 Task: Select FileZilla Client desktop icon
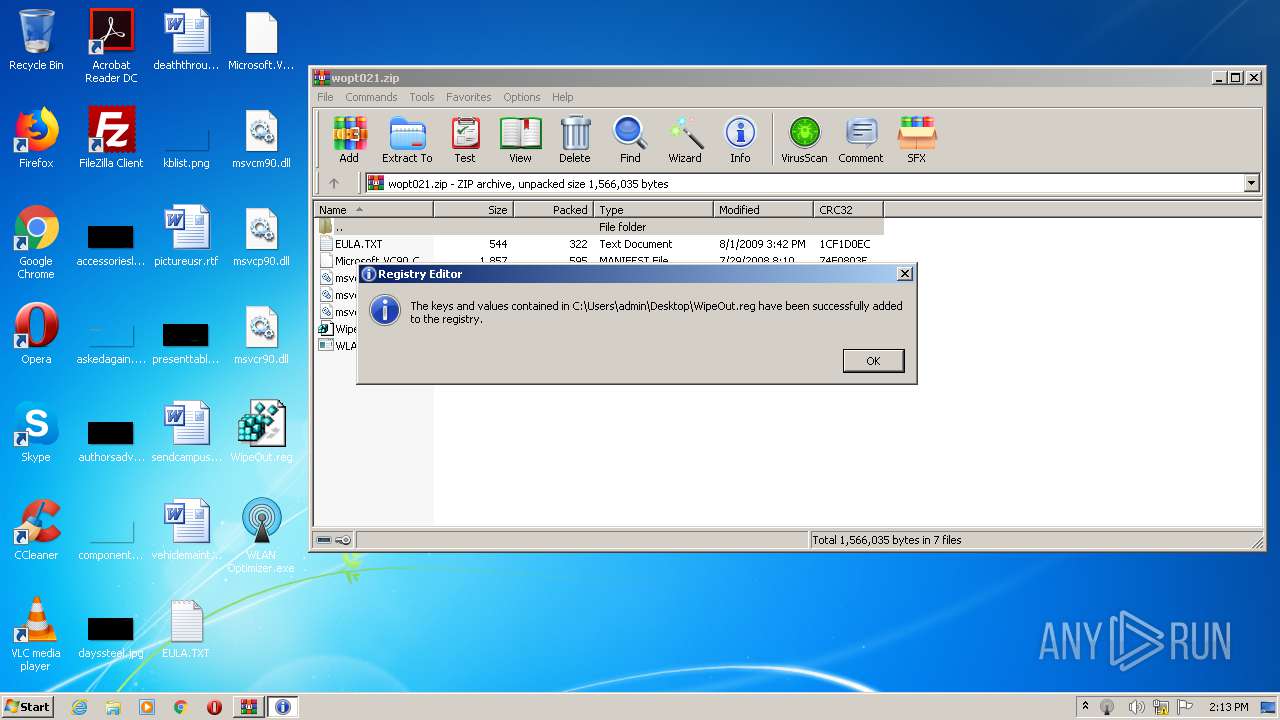(x=111, y=139)
